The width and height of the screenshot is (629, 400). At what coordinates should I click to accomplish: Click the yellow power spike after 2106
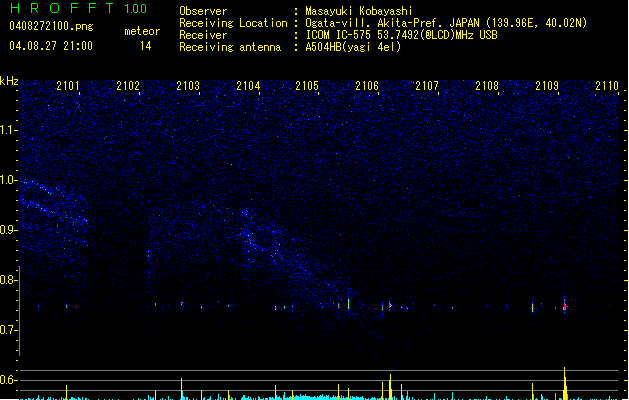[390, 387]
